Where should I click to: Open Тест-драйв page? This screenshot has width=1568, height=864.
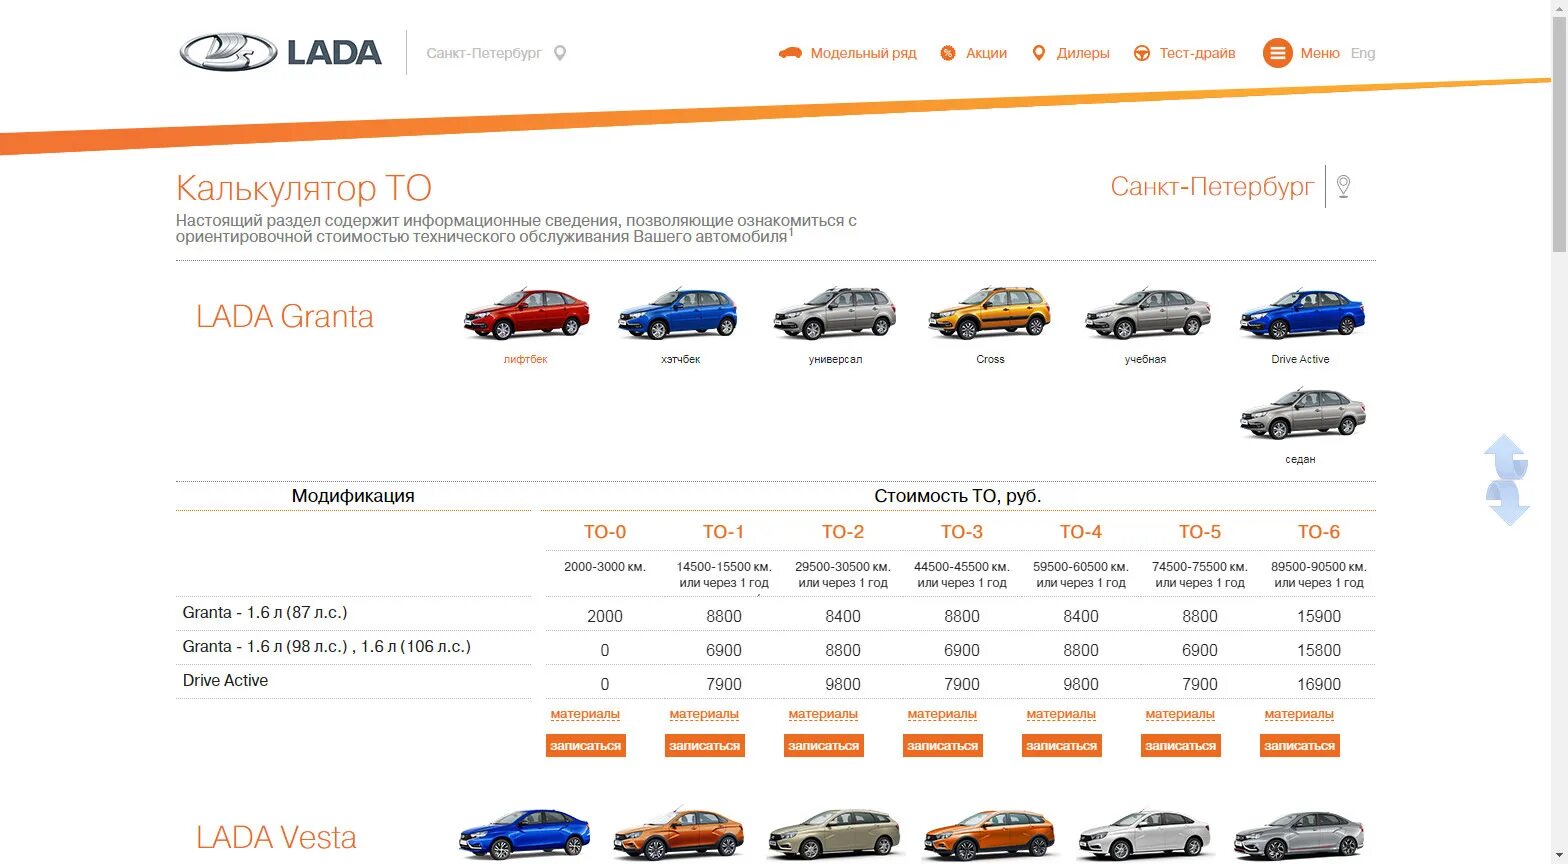click(x=1197, y=53)
